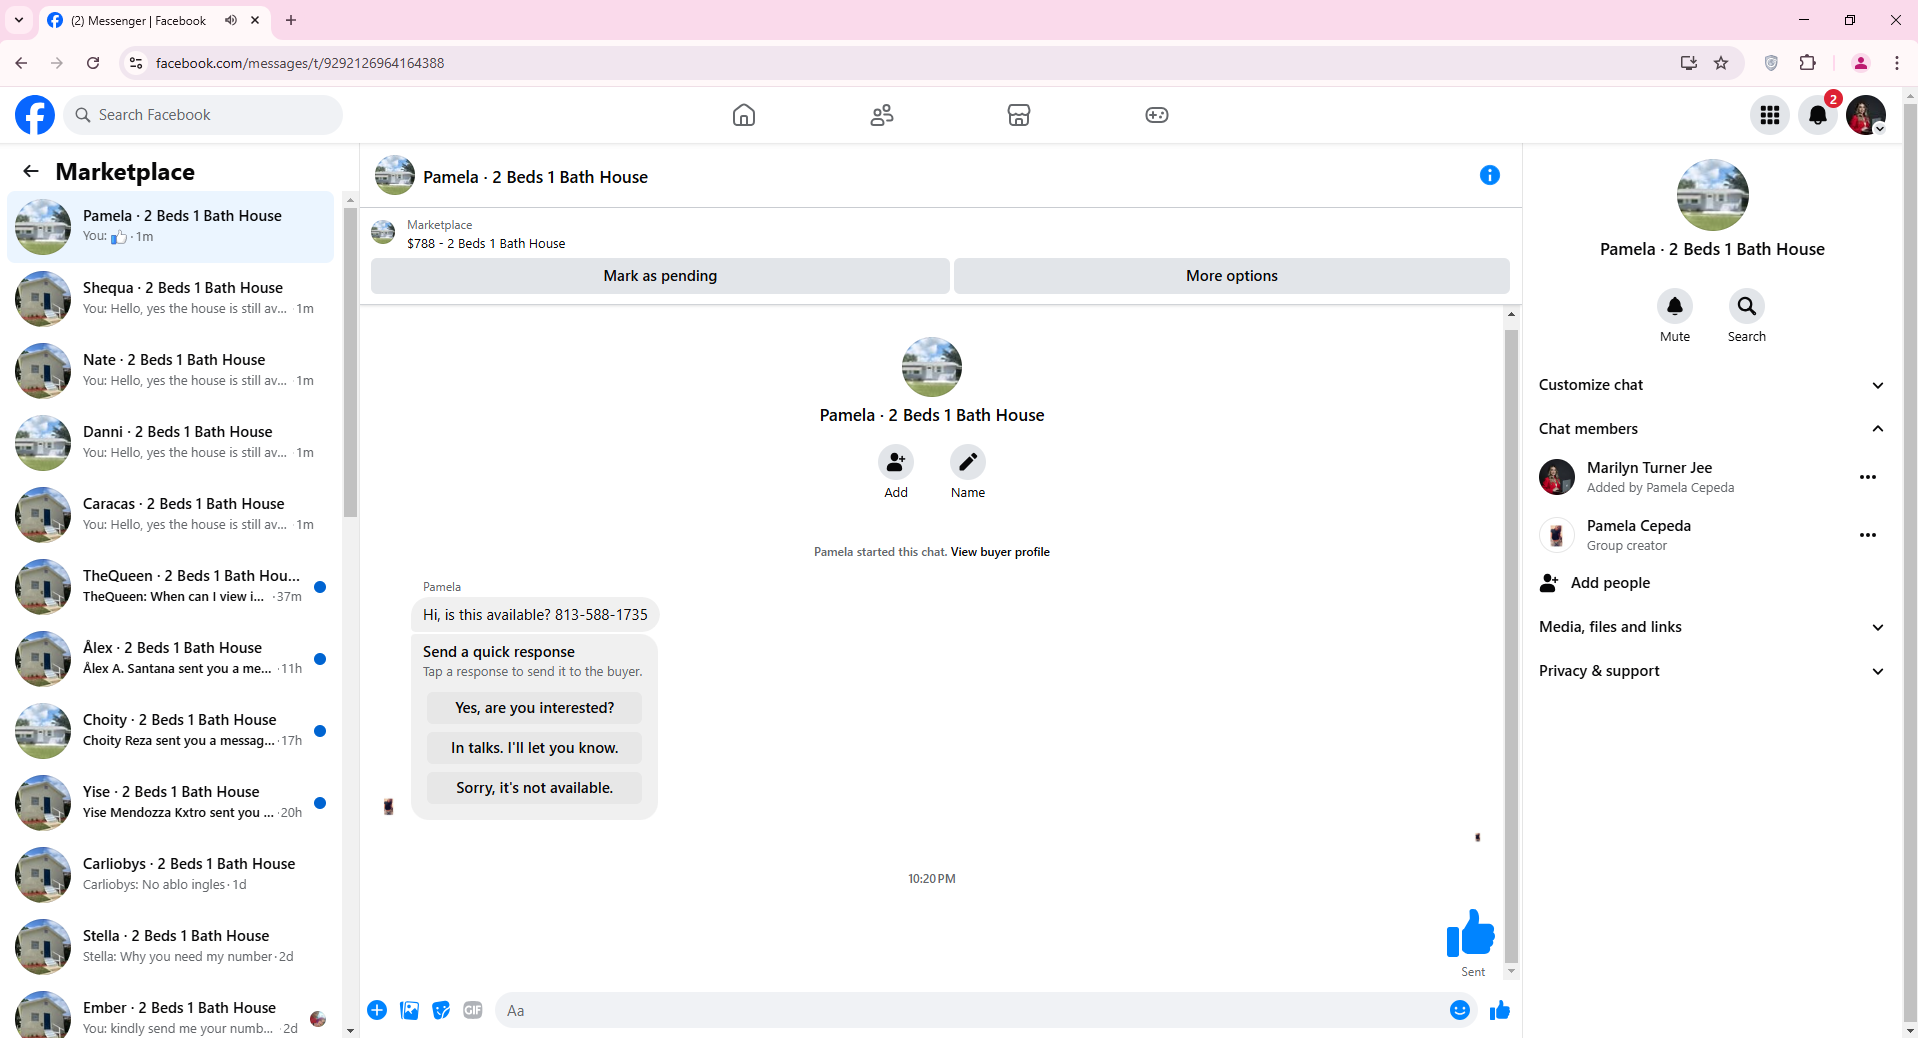This screenshot has width=1918, height=1038.
Task: Attach a photo with the image icon
Action: coord(409,1010)
